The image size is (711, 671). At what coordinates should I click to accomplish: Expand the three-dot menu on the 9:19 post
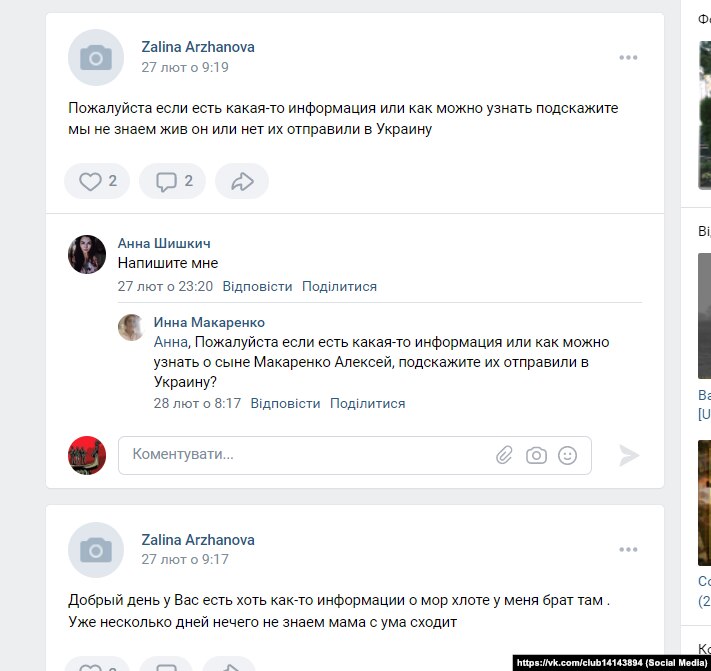628,58
